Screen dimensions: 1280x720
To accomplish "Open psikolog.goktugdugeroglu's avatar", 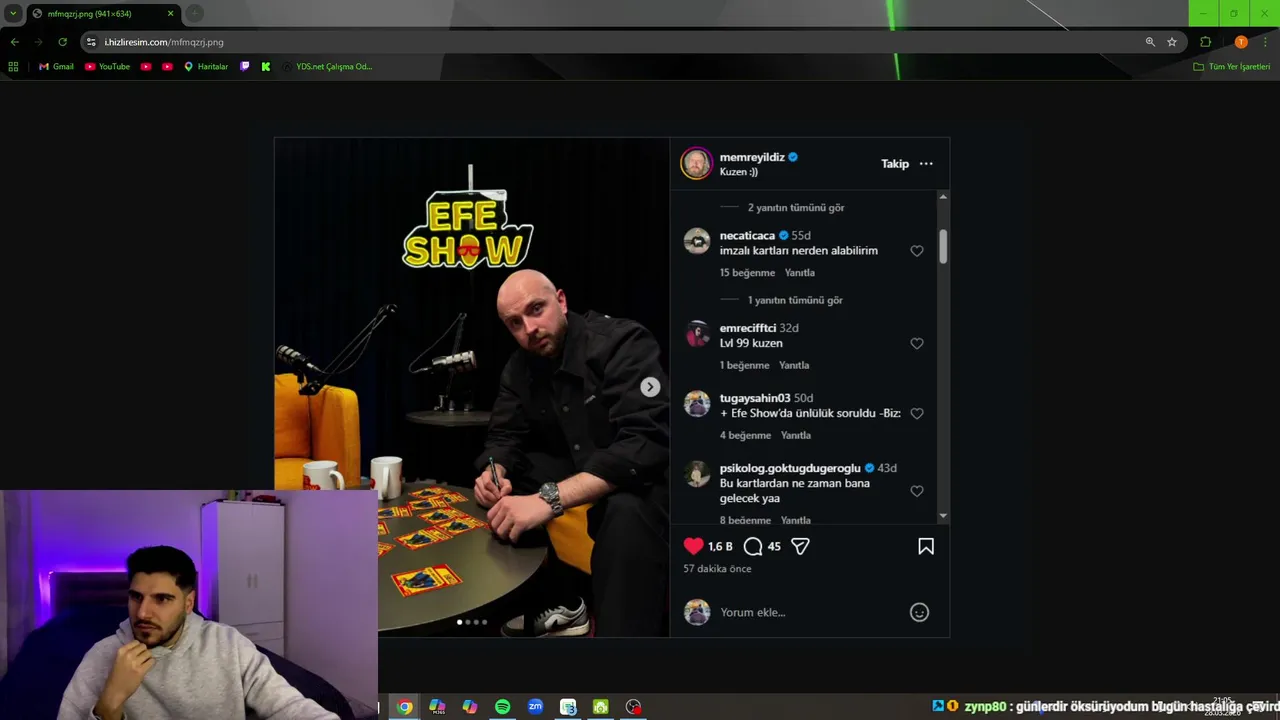I will click(697, 474).
